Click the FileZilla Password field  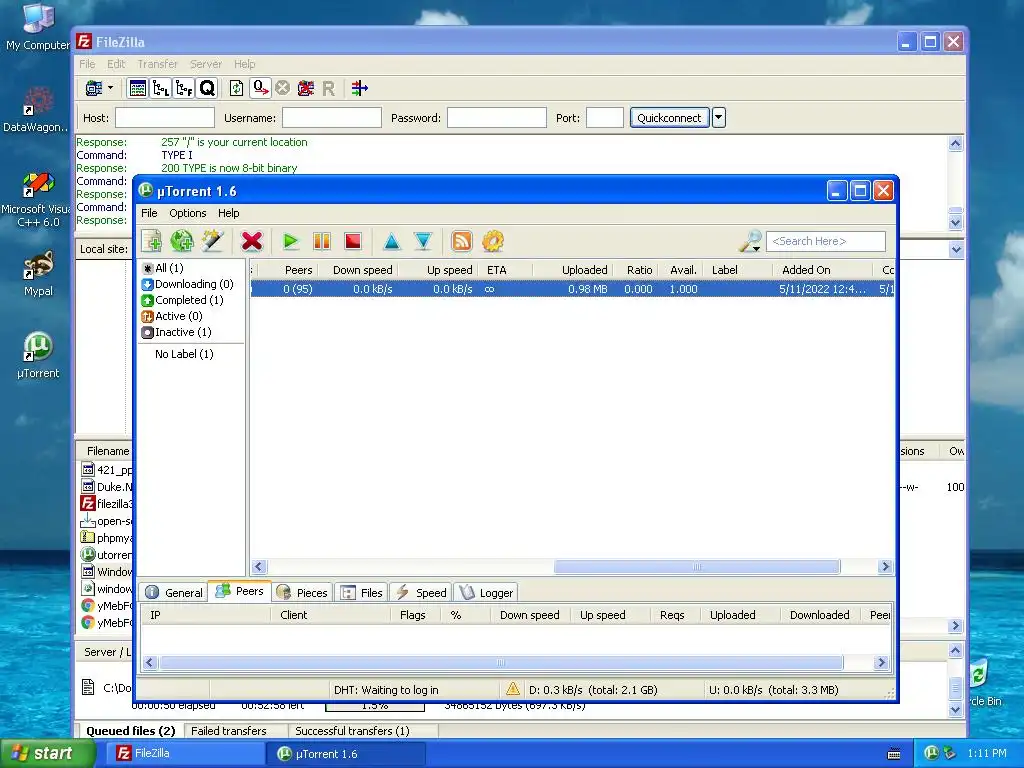click(496, 118)
